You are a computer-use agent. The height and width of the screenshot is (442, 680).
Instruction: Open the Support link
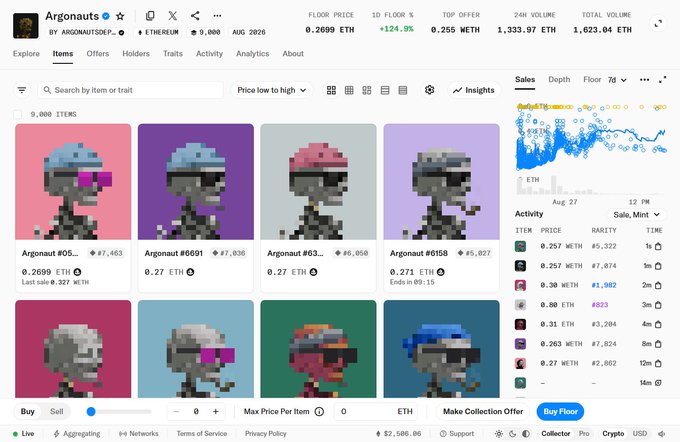tap(456, 434)
